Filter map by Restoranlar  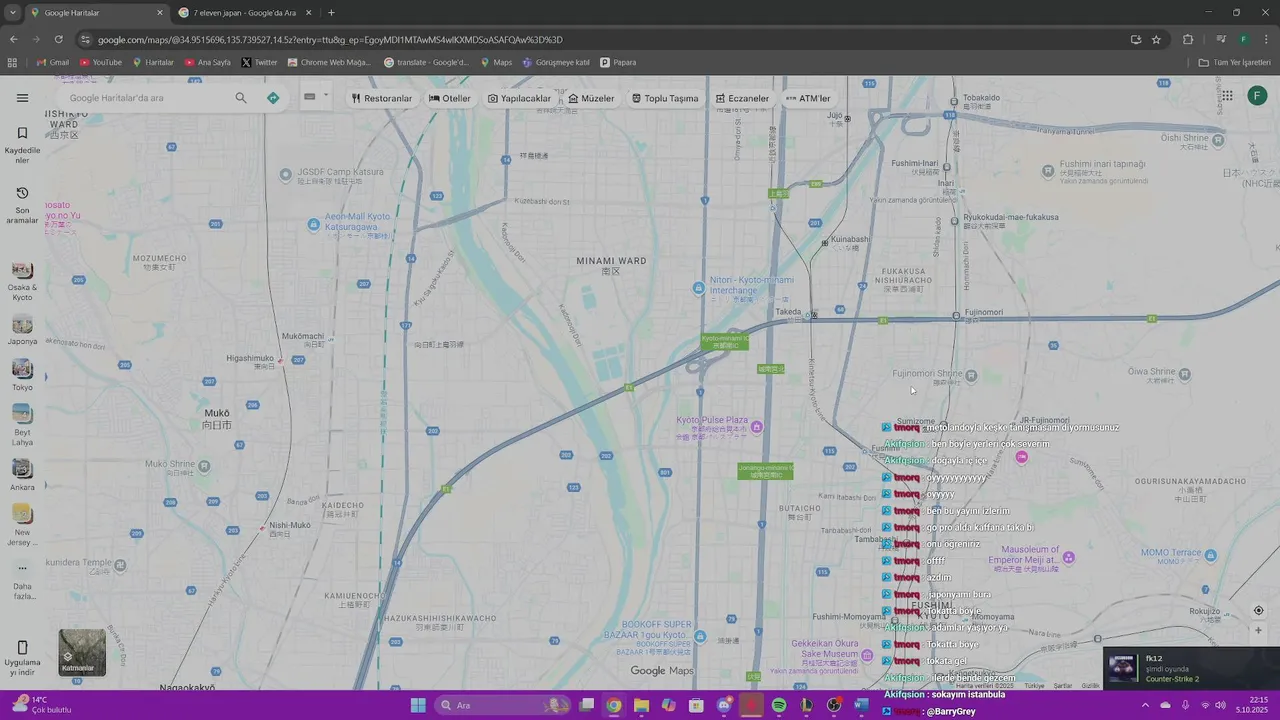(382, 98)
